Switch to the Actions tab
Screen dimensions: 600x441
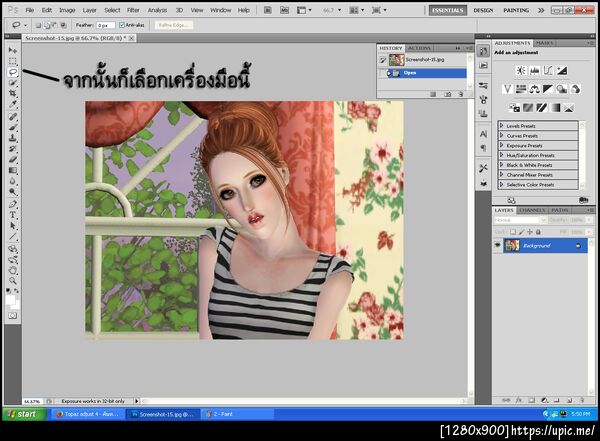[419, 48]
